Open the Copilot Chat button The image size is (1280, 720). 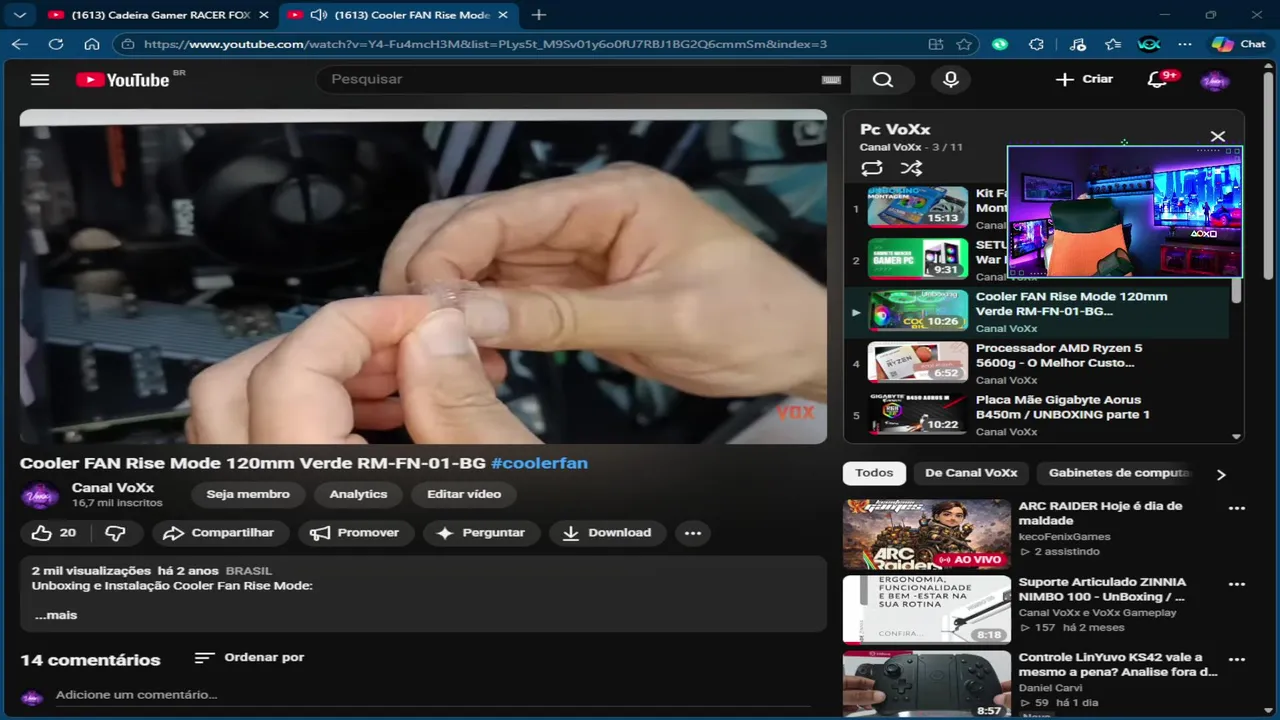tap(1239, 44)
